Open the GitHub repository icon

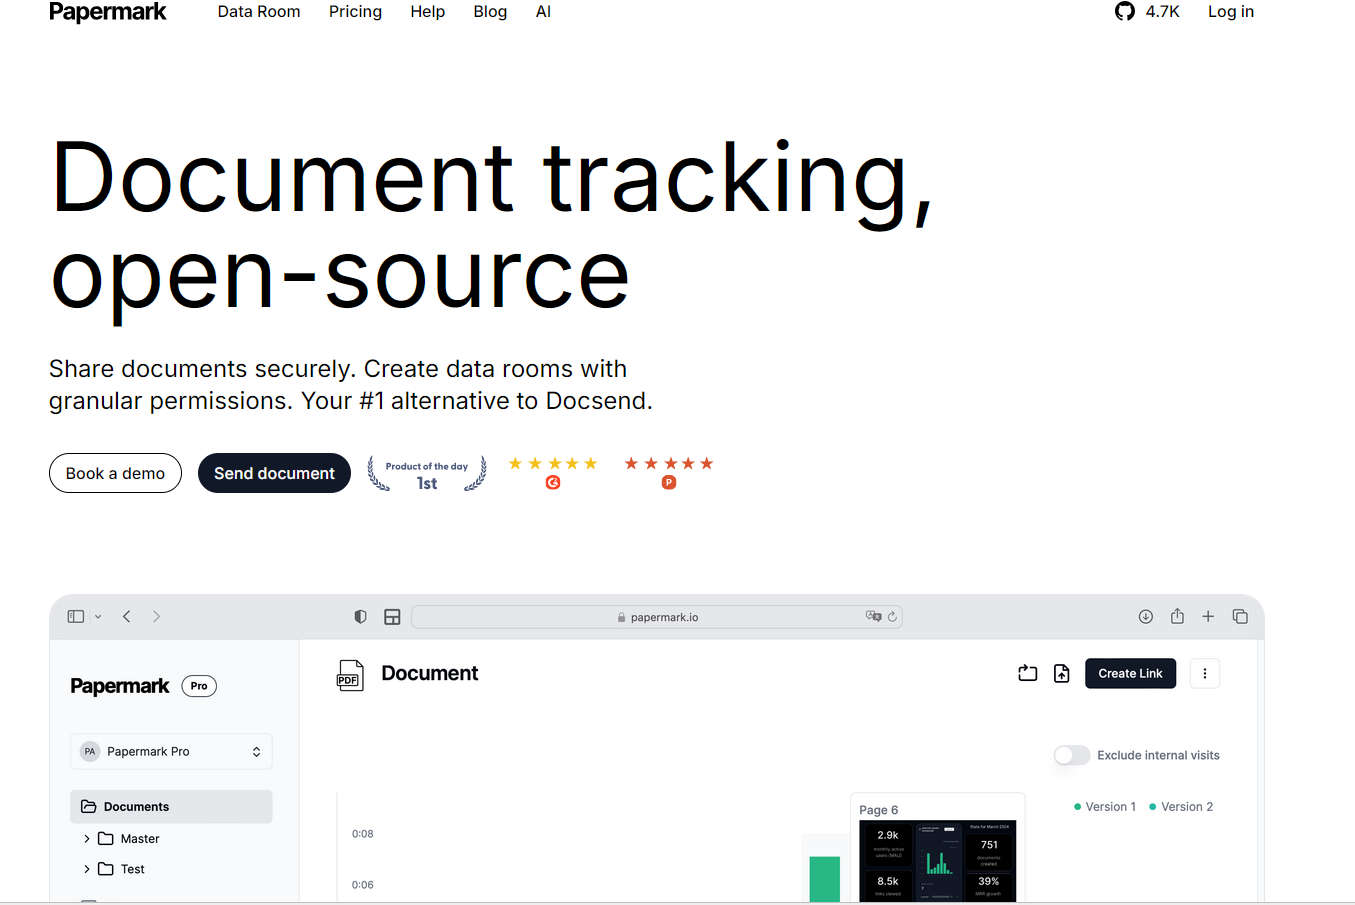click(x=1125, y=11)
